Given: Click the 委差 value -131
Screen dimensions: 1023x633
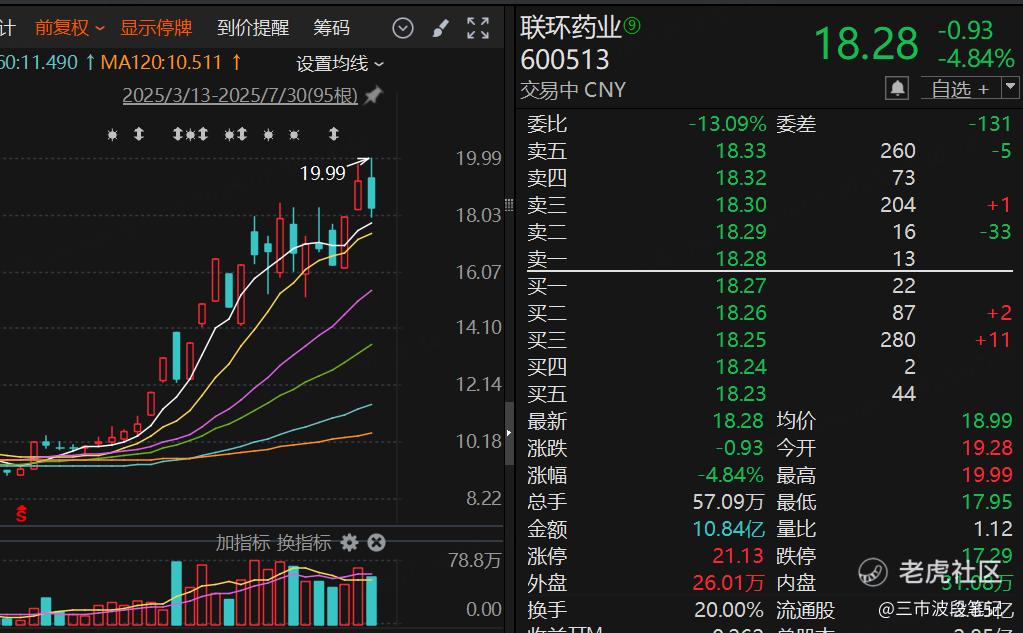Looking at the screenshot, I should point(990,124).
